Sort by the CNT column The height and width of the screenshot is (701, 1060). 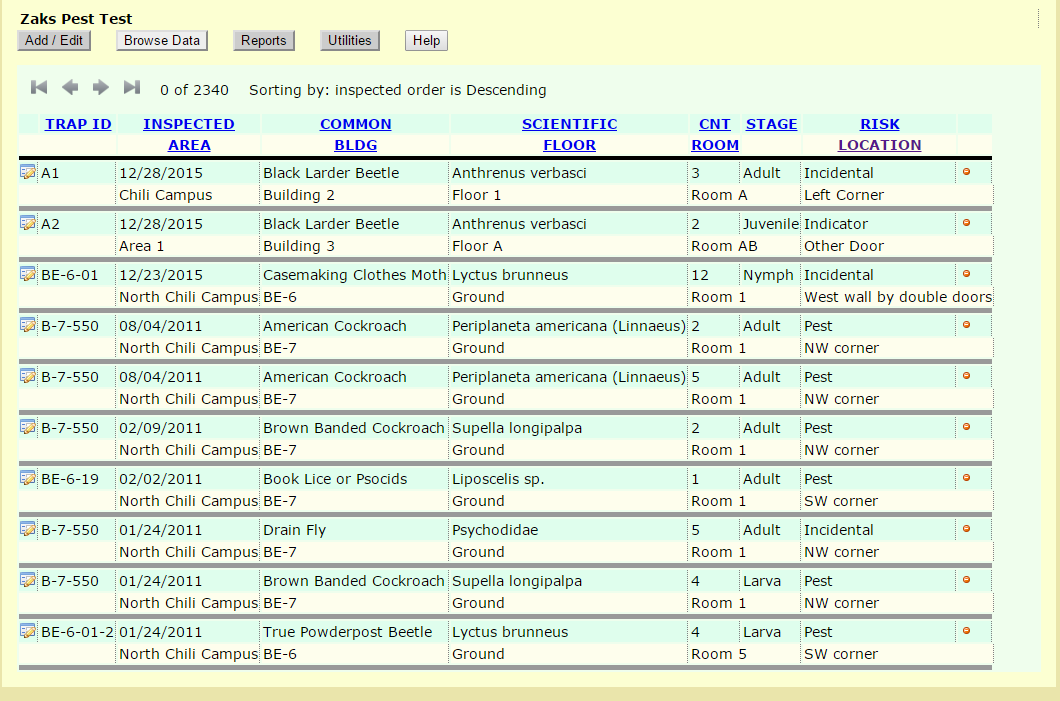(715, 124)
